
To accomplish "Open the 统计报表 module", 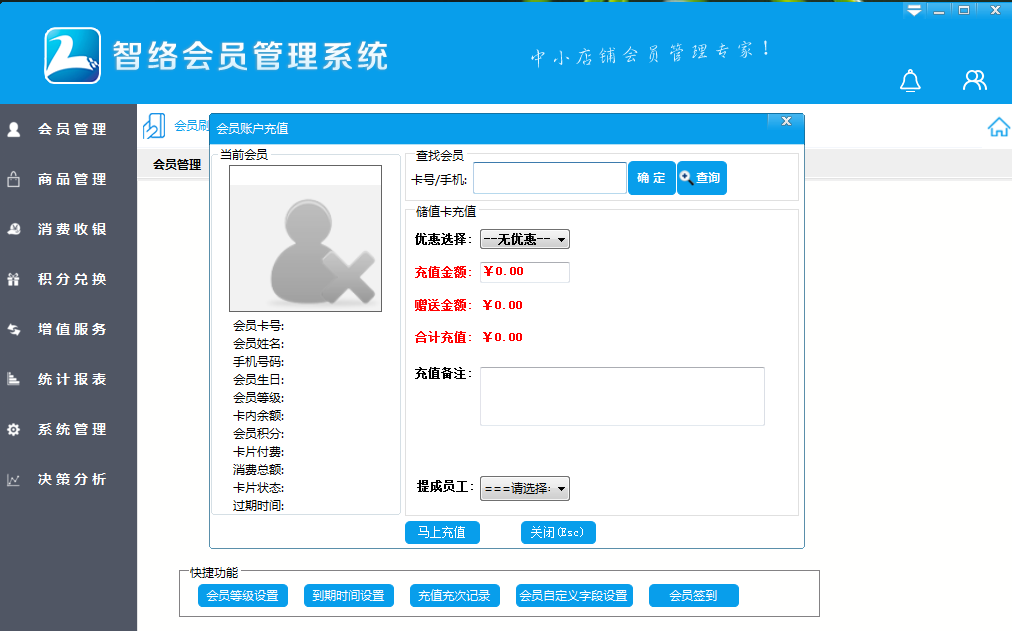I will 68,379.
